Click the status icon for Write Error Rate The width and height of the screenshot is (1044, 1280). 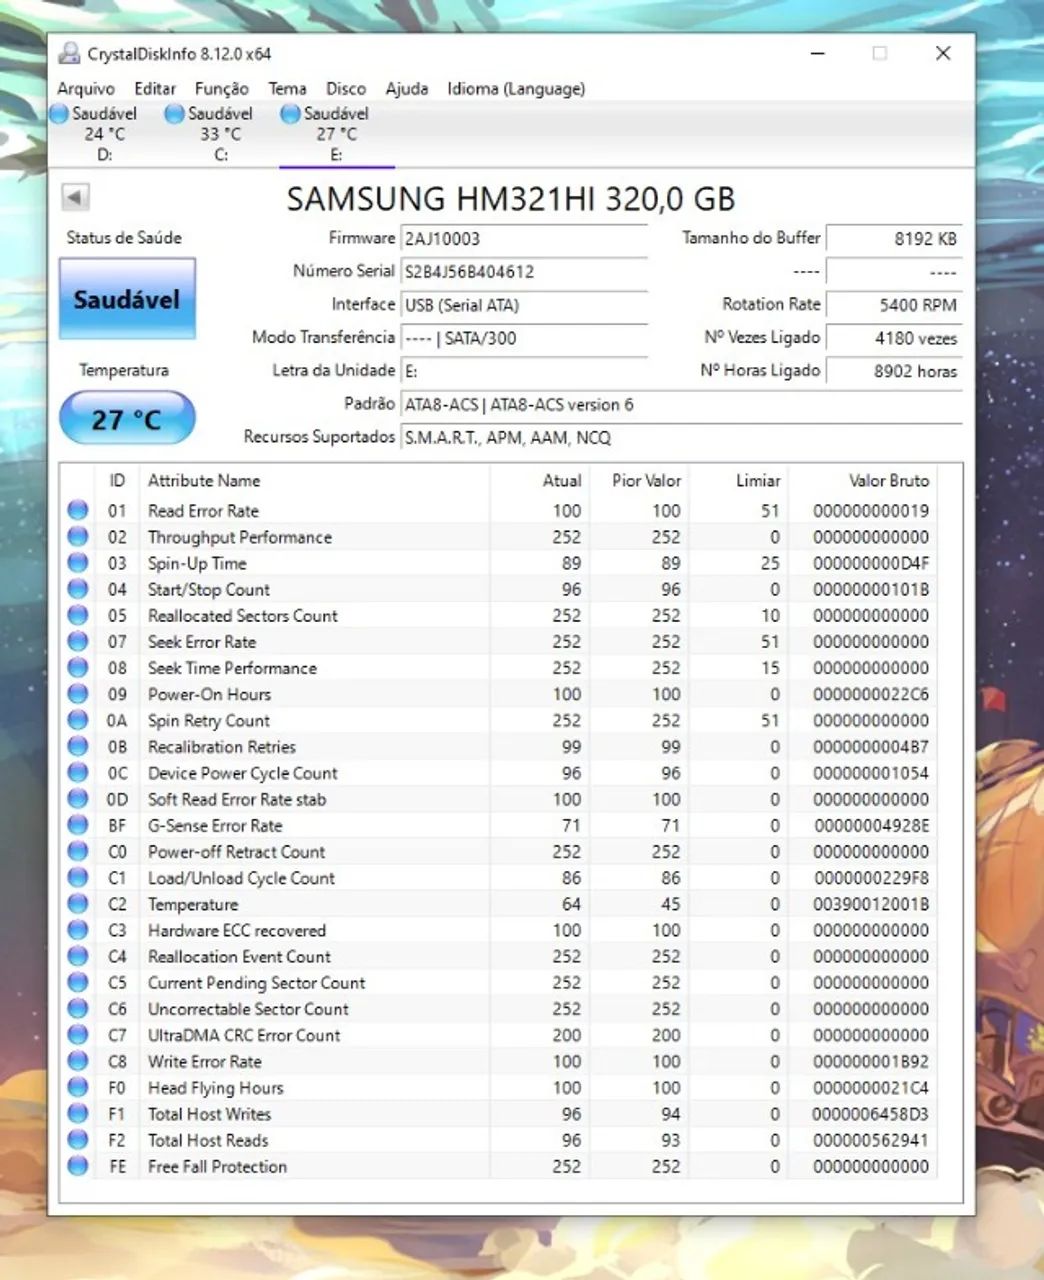click(77, 1062)
